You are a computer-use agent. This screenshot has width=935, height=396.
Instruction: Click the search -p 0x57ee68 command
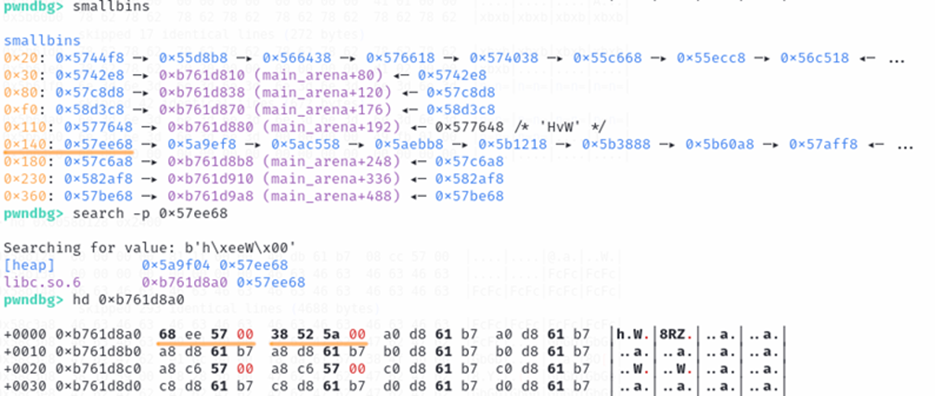click(x=150, y=213)
